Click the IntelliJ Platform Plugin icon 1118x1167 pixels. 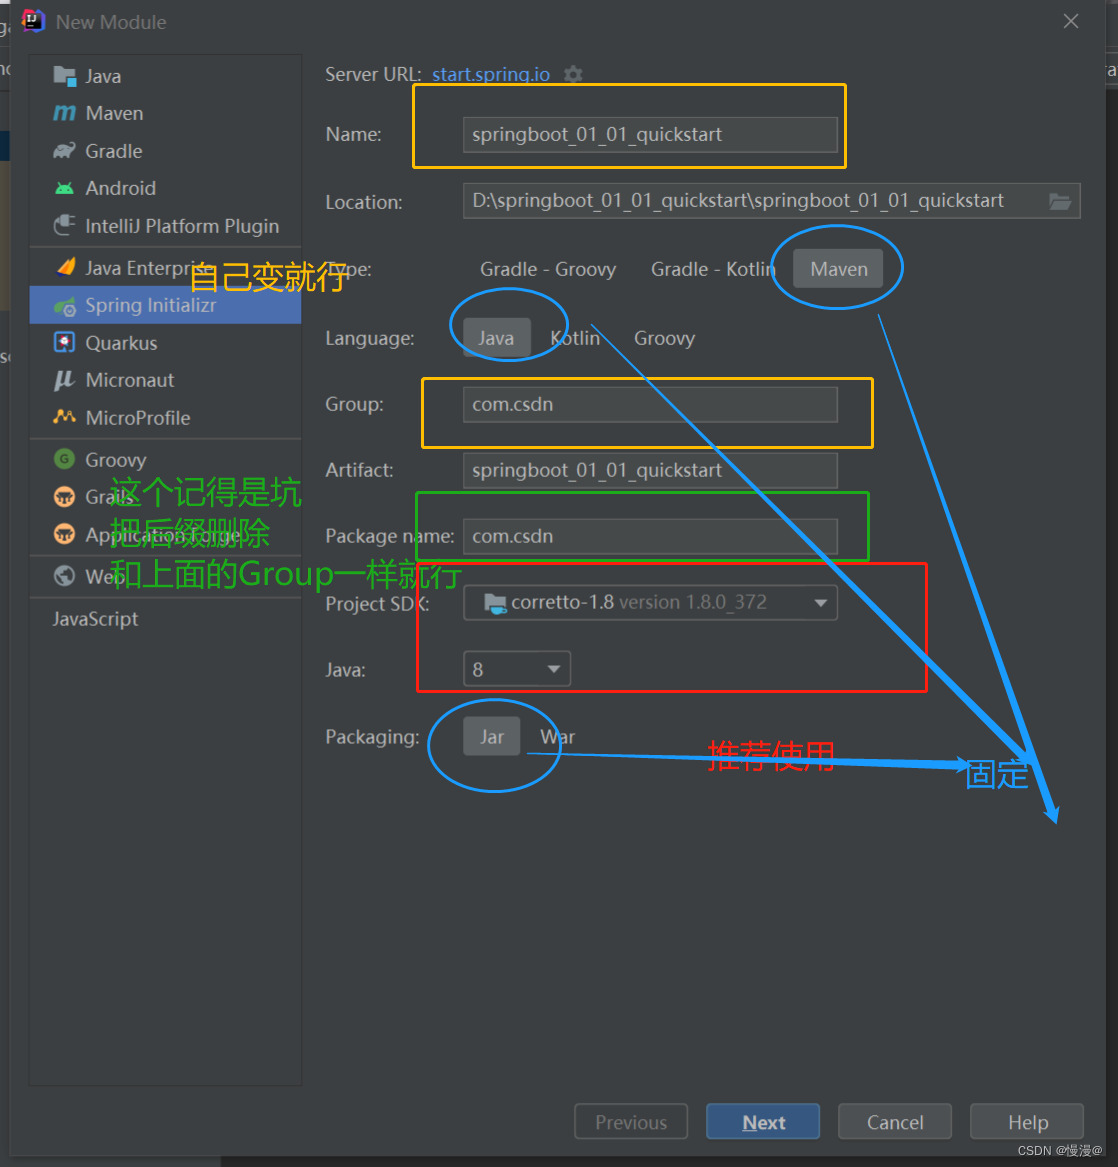pyautogui.click(x=65, y=226)
